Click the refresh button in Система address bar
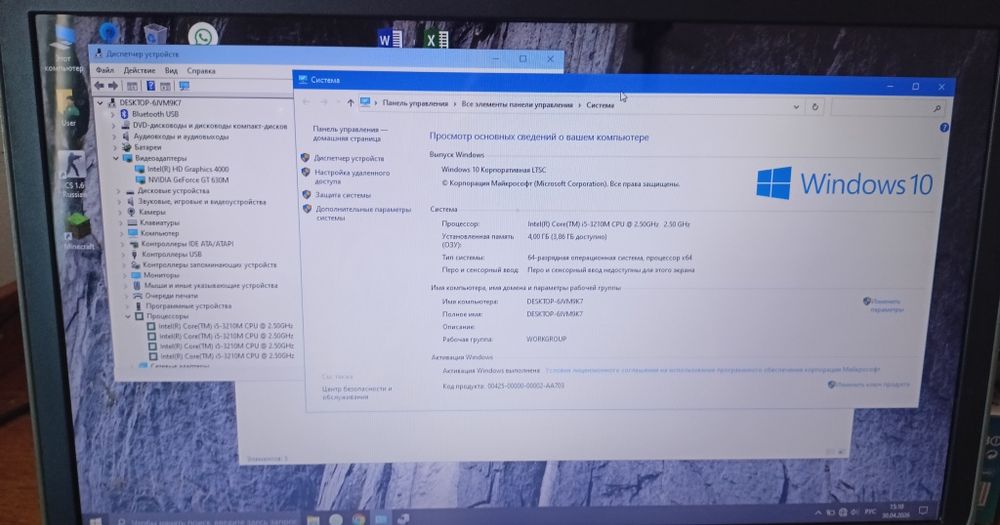1000x525 pixels. (x=814, y=107)
